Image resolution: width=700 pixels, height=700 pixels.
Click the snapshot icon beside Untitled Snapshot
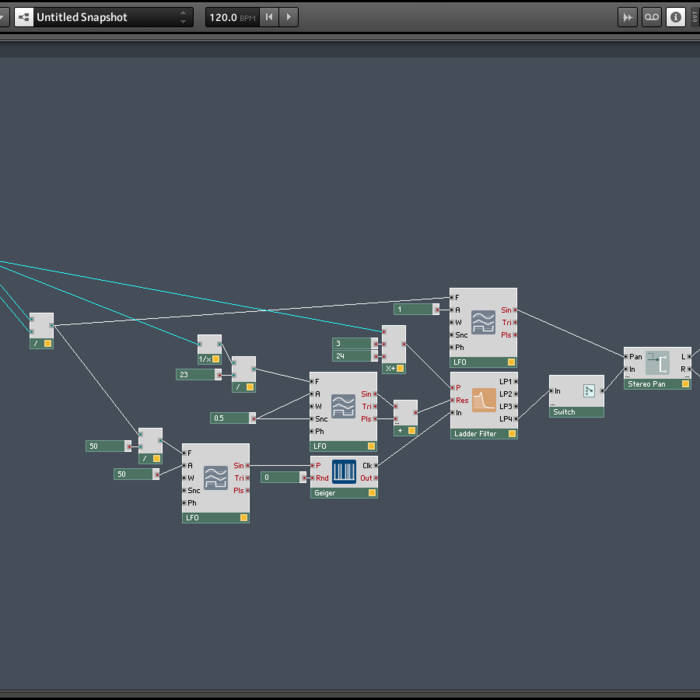(23, 17)
